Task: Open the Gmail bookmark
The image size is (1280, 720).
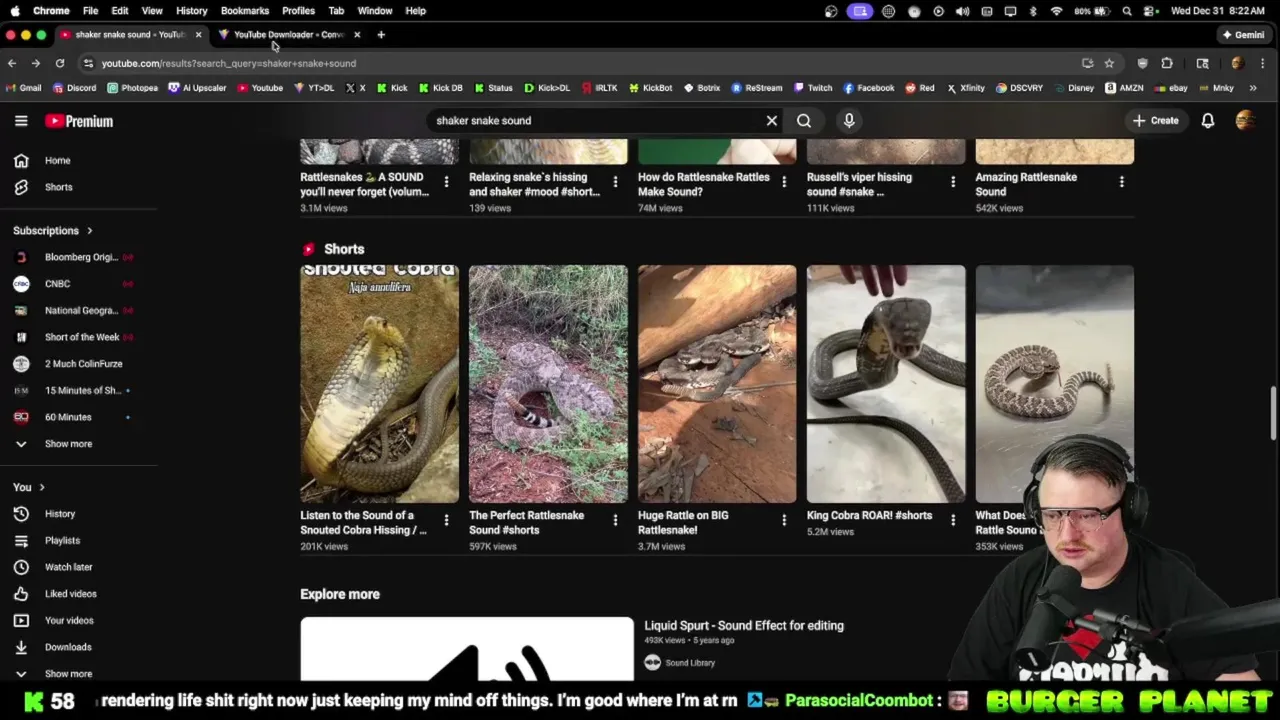Action: coord(23,88)
